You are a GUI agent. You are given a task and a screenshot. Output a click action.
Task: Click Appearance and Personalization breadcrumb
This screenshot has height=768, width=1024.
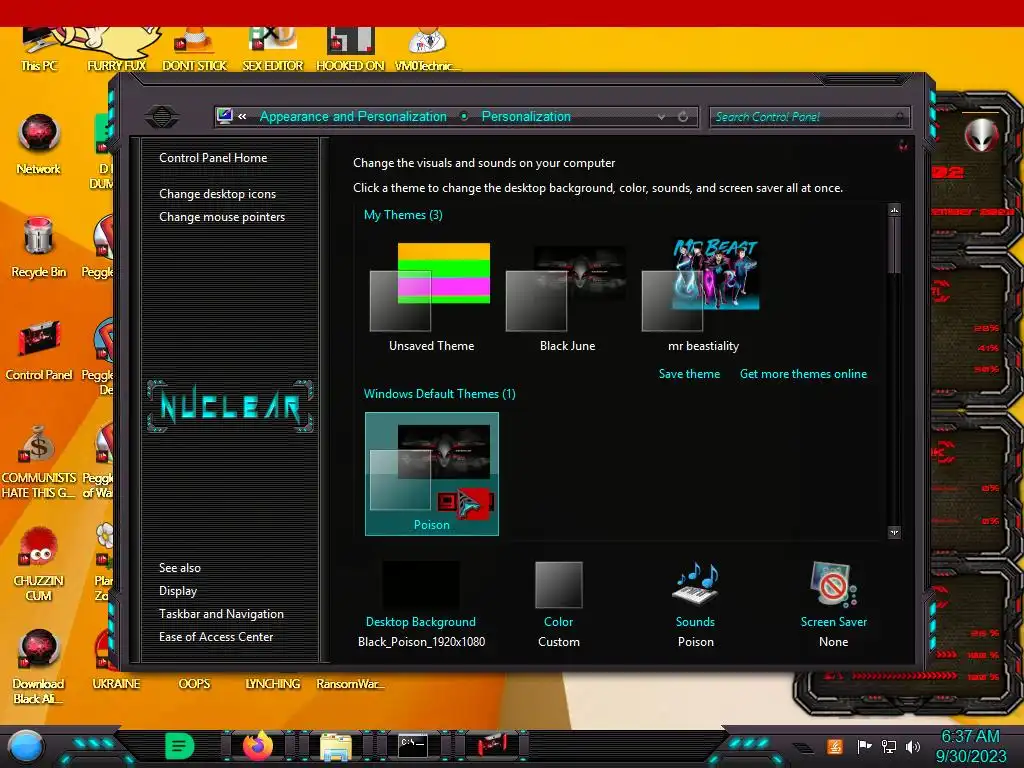(x=353, y=117)
